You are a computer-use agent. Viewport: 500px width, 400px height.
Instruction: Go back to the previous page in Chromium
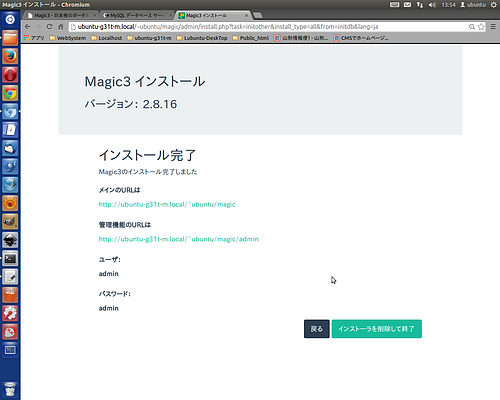coord(28,27)
